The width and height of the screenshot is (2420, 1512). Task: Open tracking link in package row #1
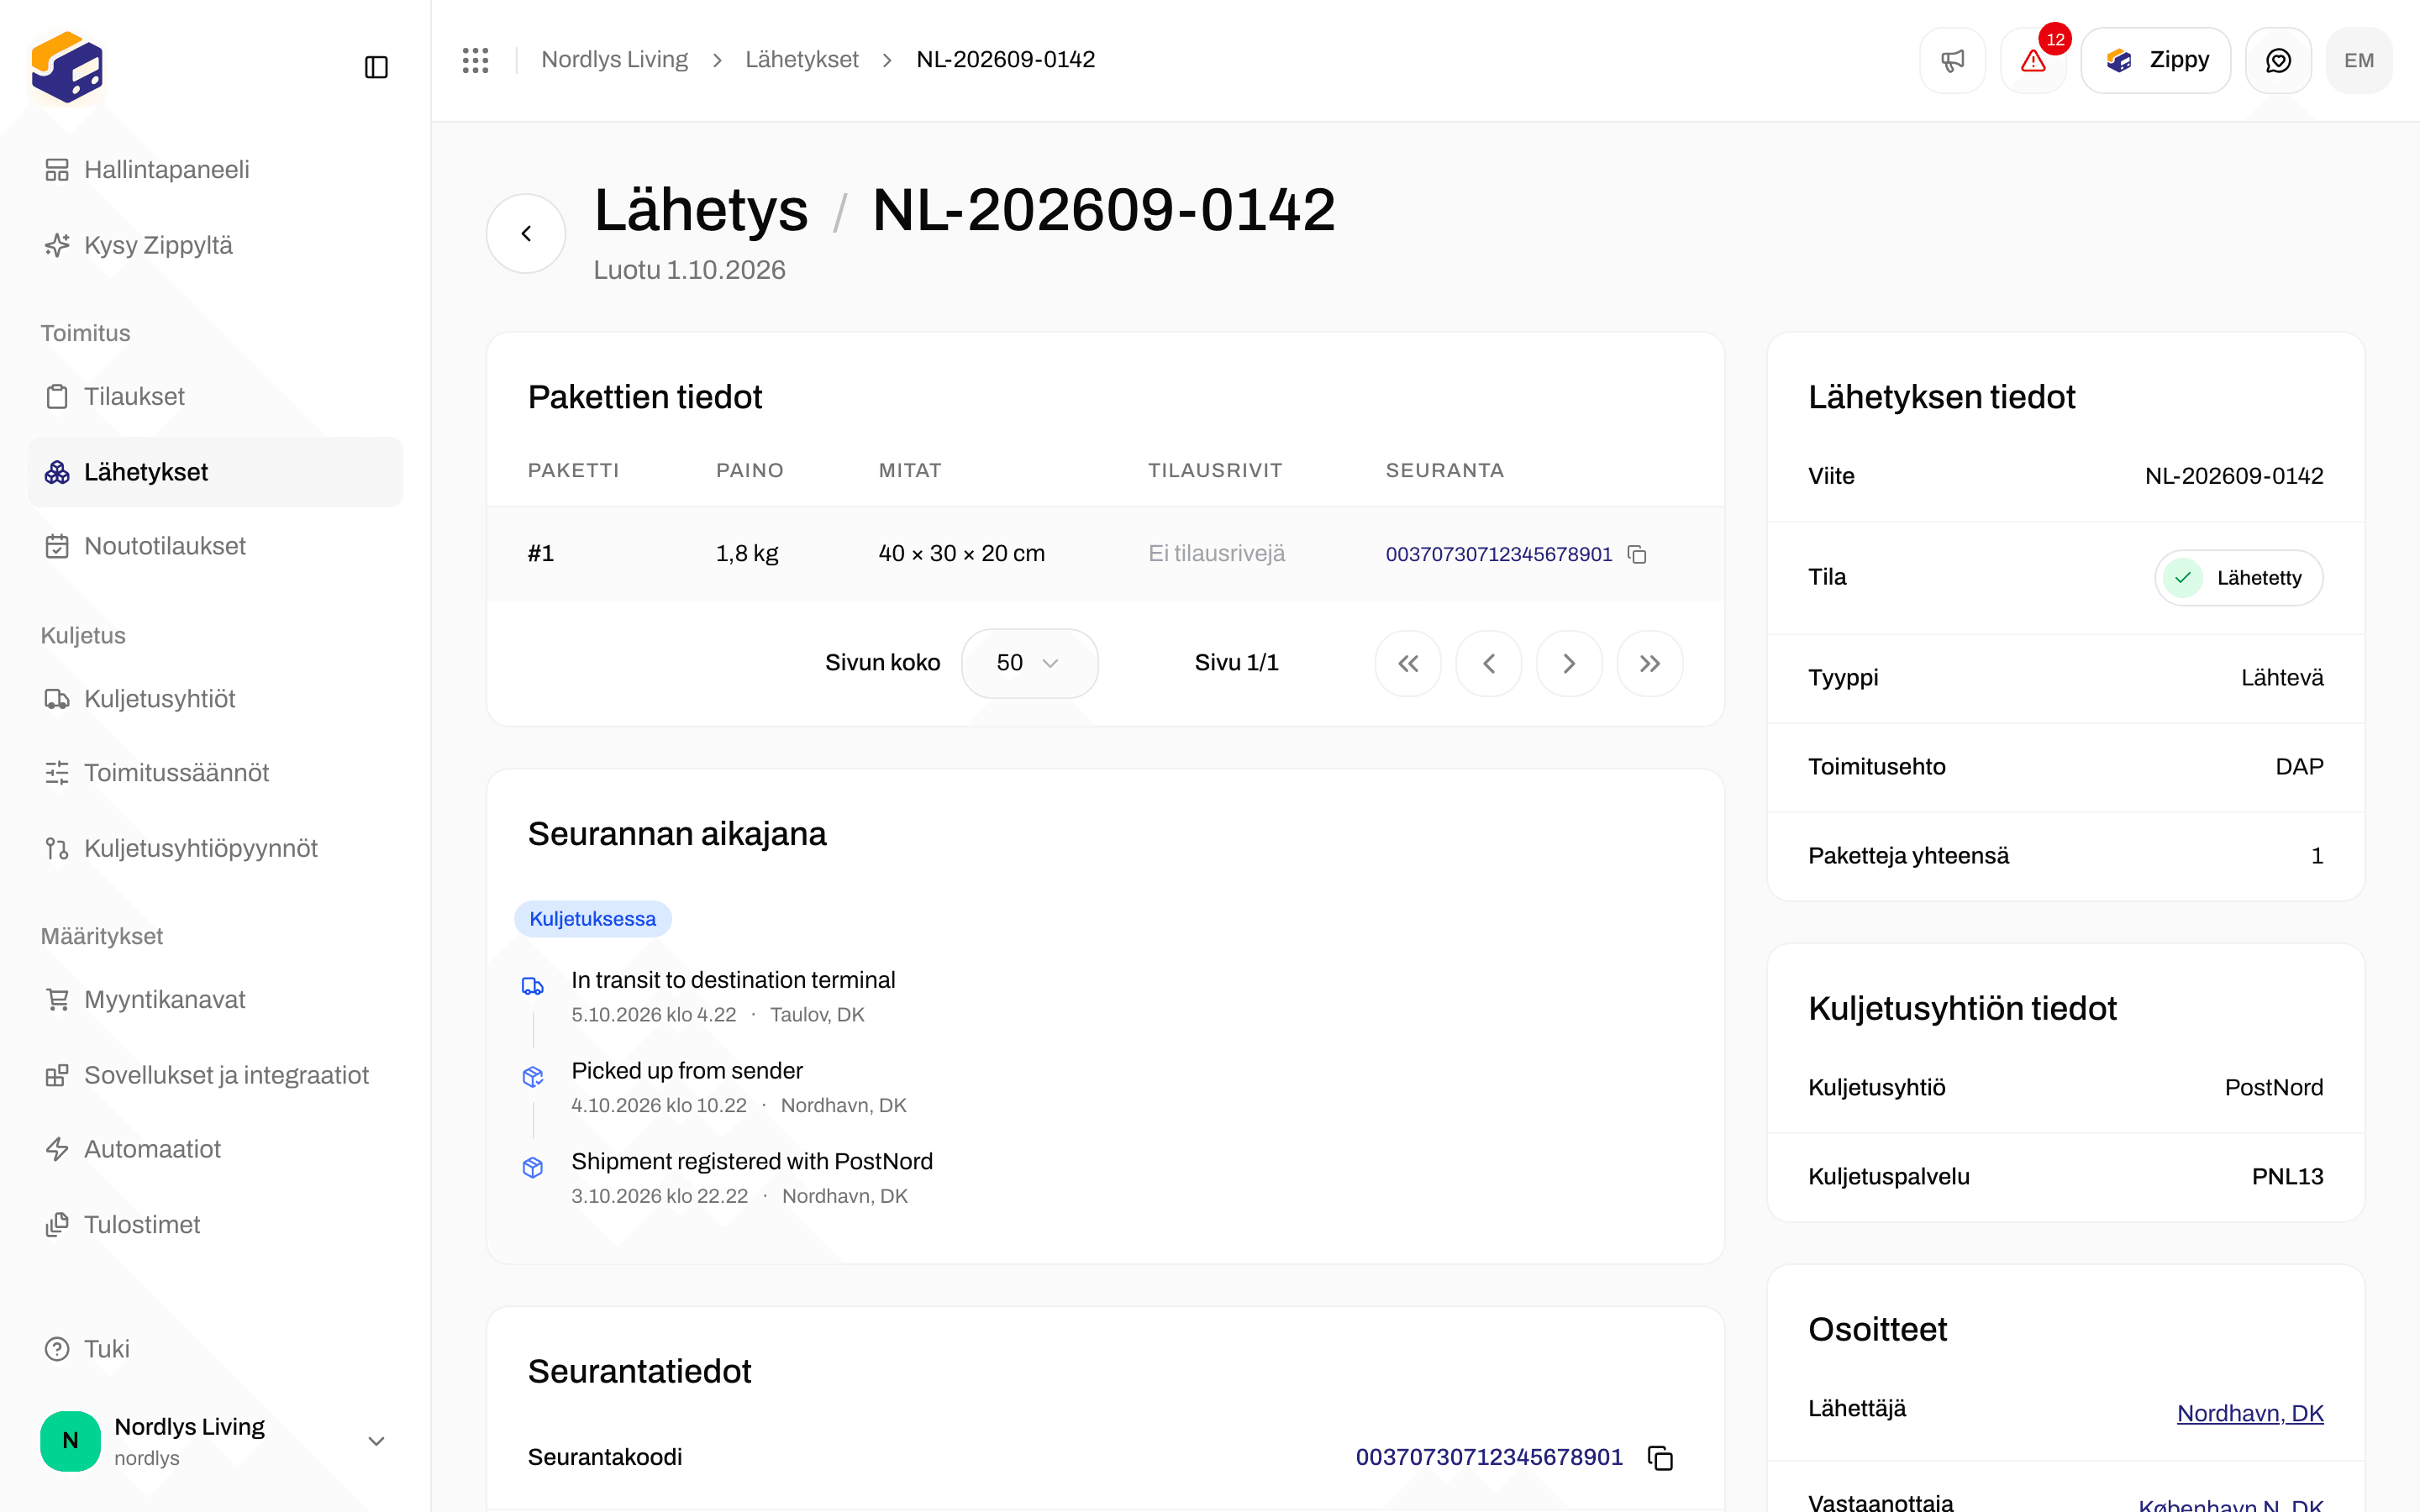pos(1498,554)
